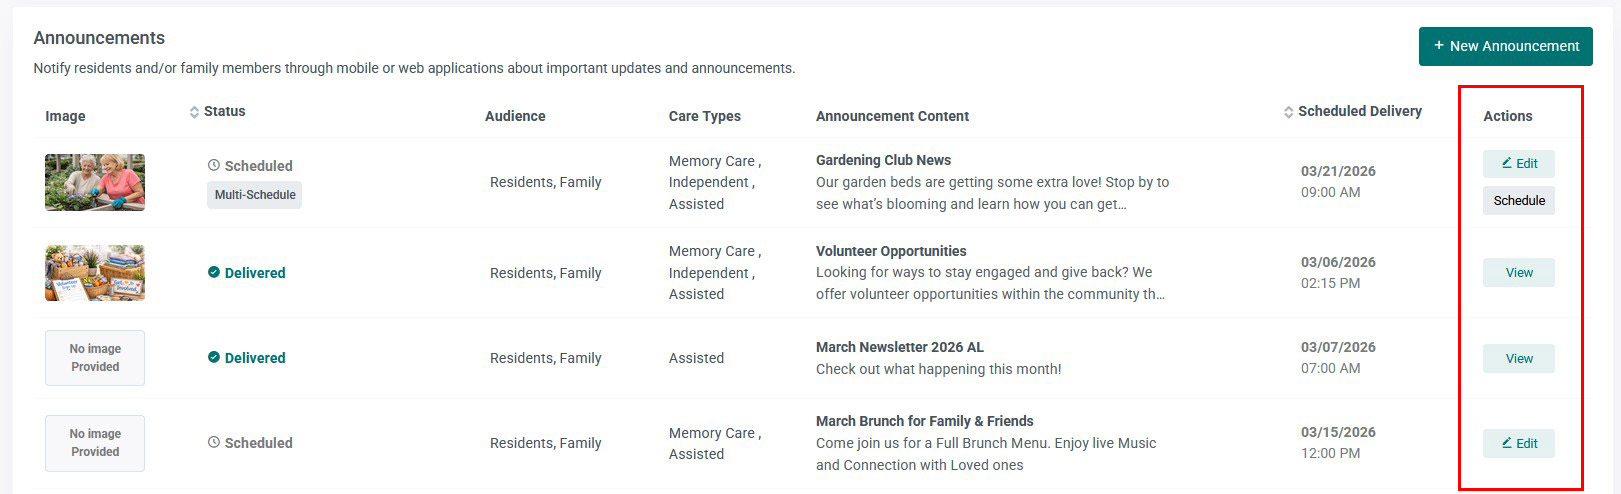Click Schedule for Gardening Club News
The height and width of the screenshot is (494, 1621).
coord(1519,200)
